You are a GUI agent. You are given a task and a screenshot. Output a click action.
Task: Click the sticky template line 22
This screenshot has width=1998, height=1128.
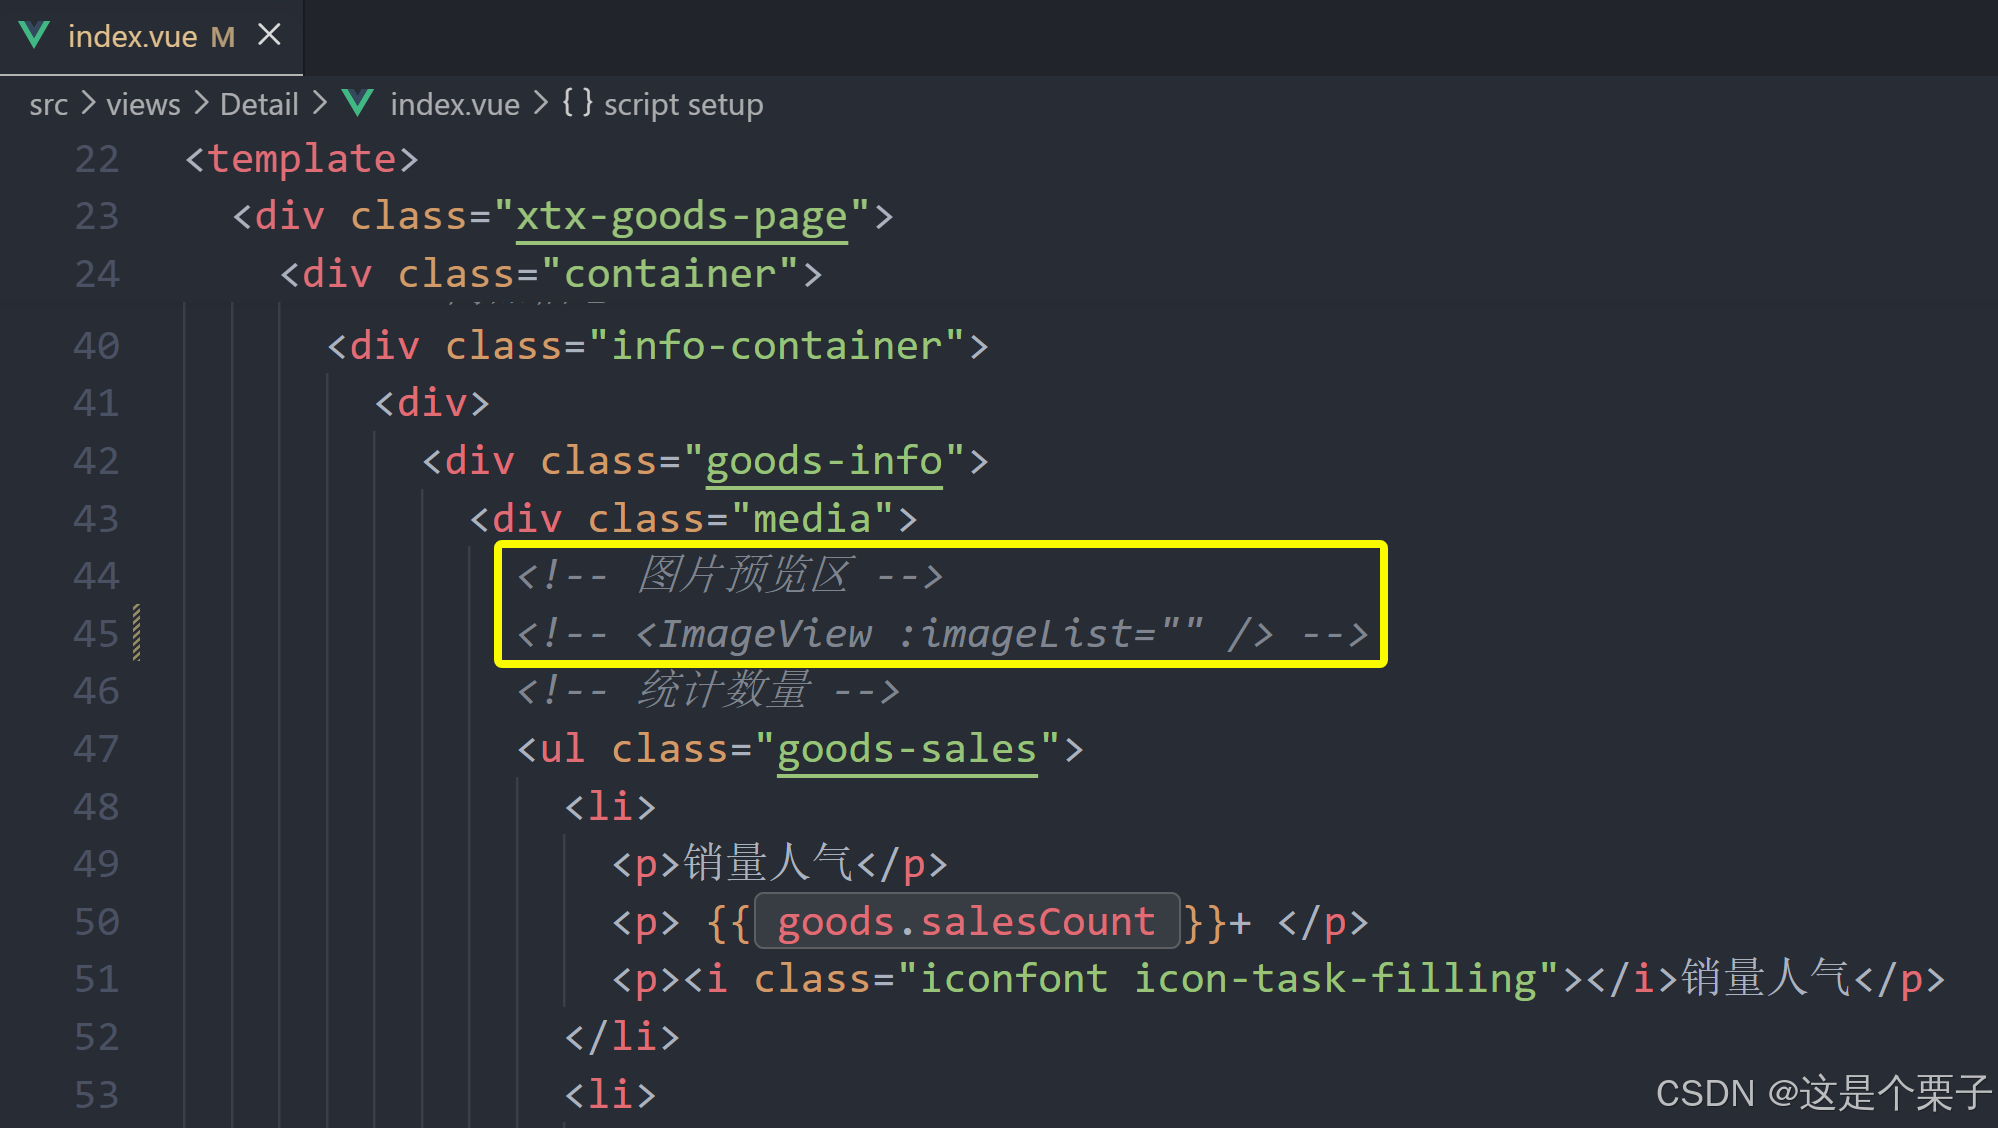[300, 159]
